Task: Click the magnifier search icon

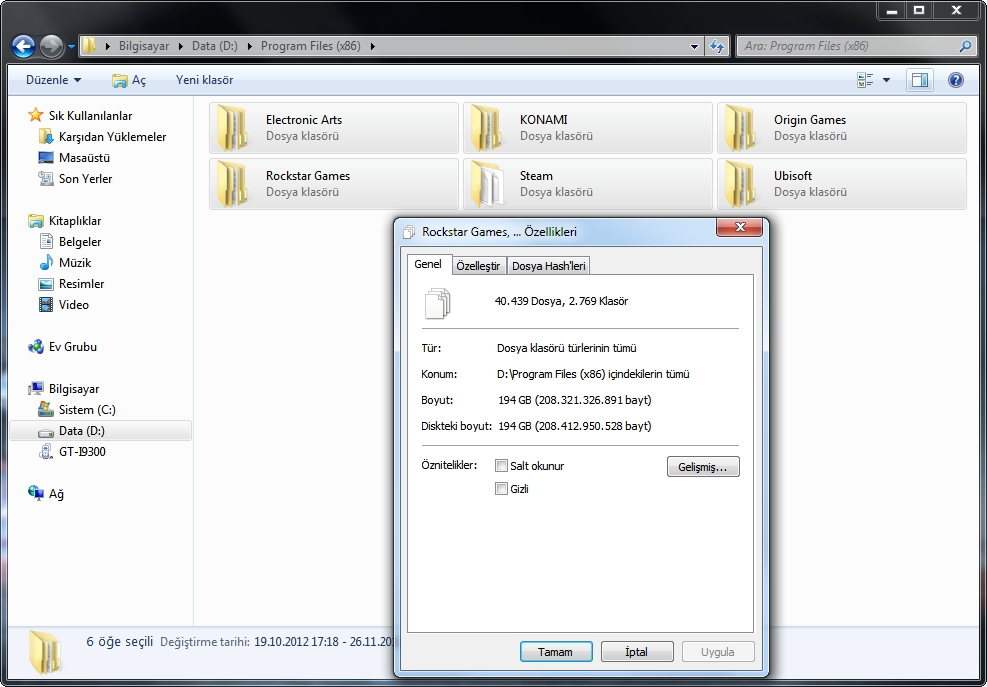Action: tap(965, 46)
